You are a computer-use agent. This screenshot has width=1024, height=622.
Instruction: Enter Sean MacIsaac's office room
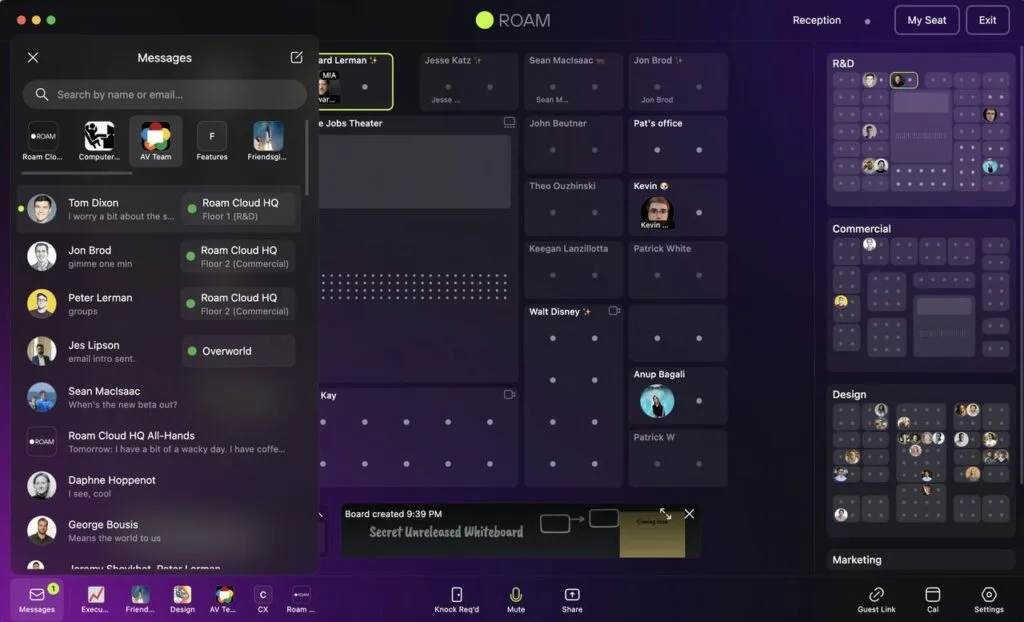(x=573, y=81)
